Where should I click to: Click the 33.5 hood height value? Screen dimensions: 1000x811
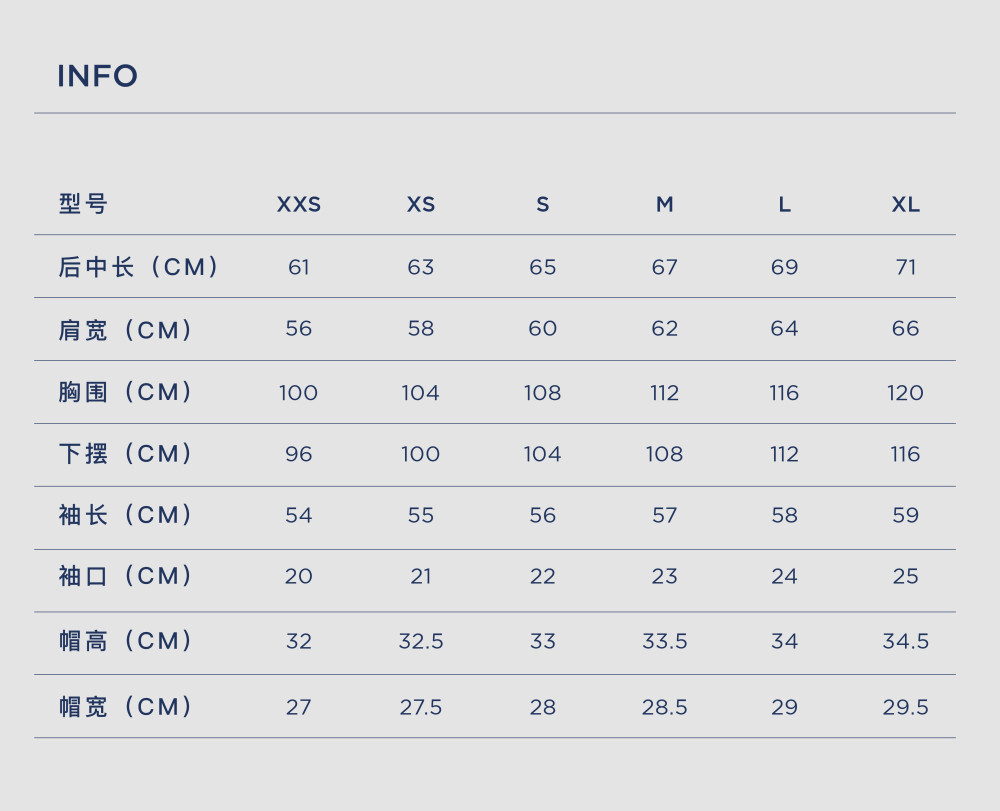665,641
